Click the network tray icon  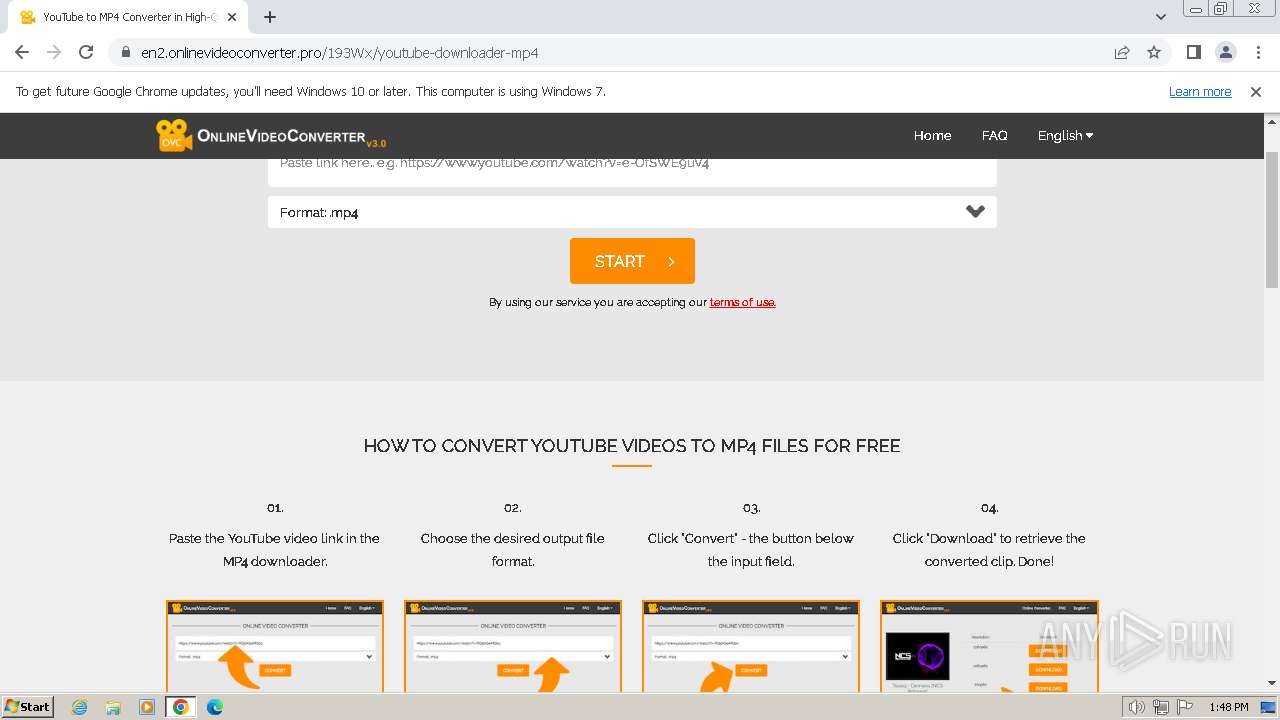click(x=1160, y=707)
